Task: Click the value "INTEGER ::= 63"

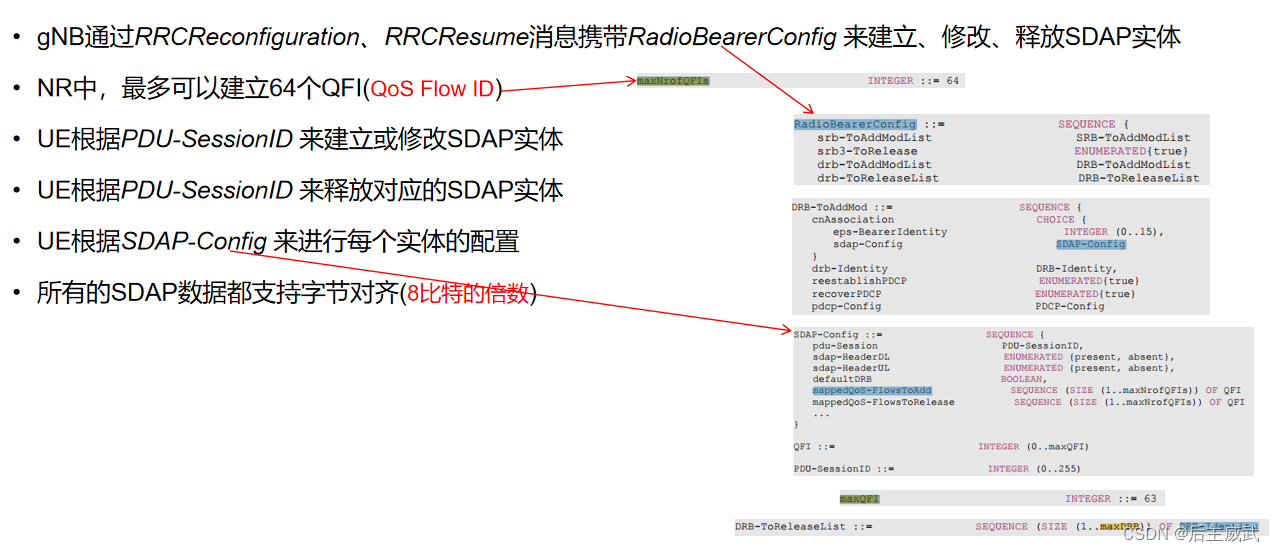Action: [x=1111, y=499]
